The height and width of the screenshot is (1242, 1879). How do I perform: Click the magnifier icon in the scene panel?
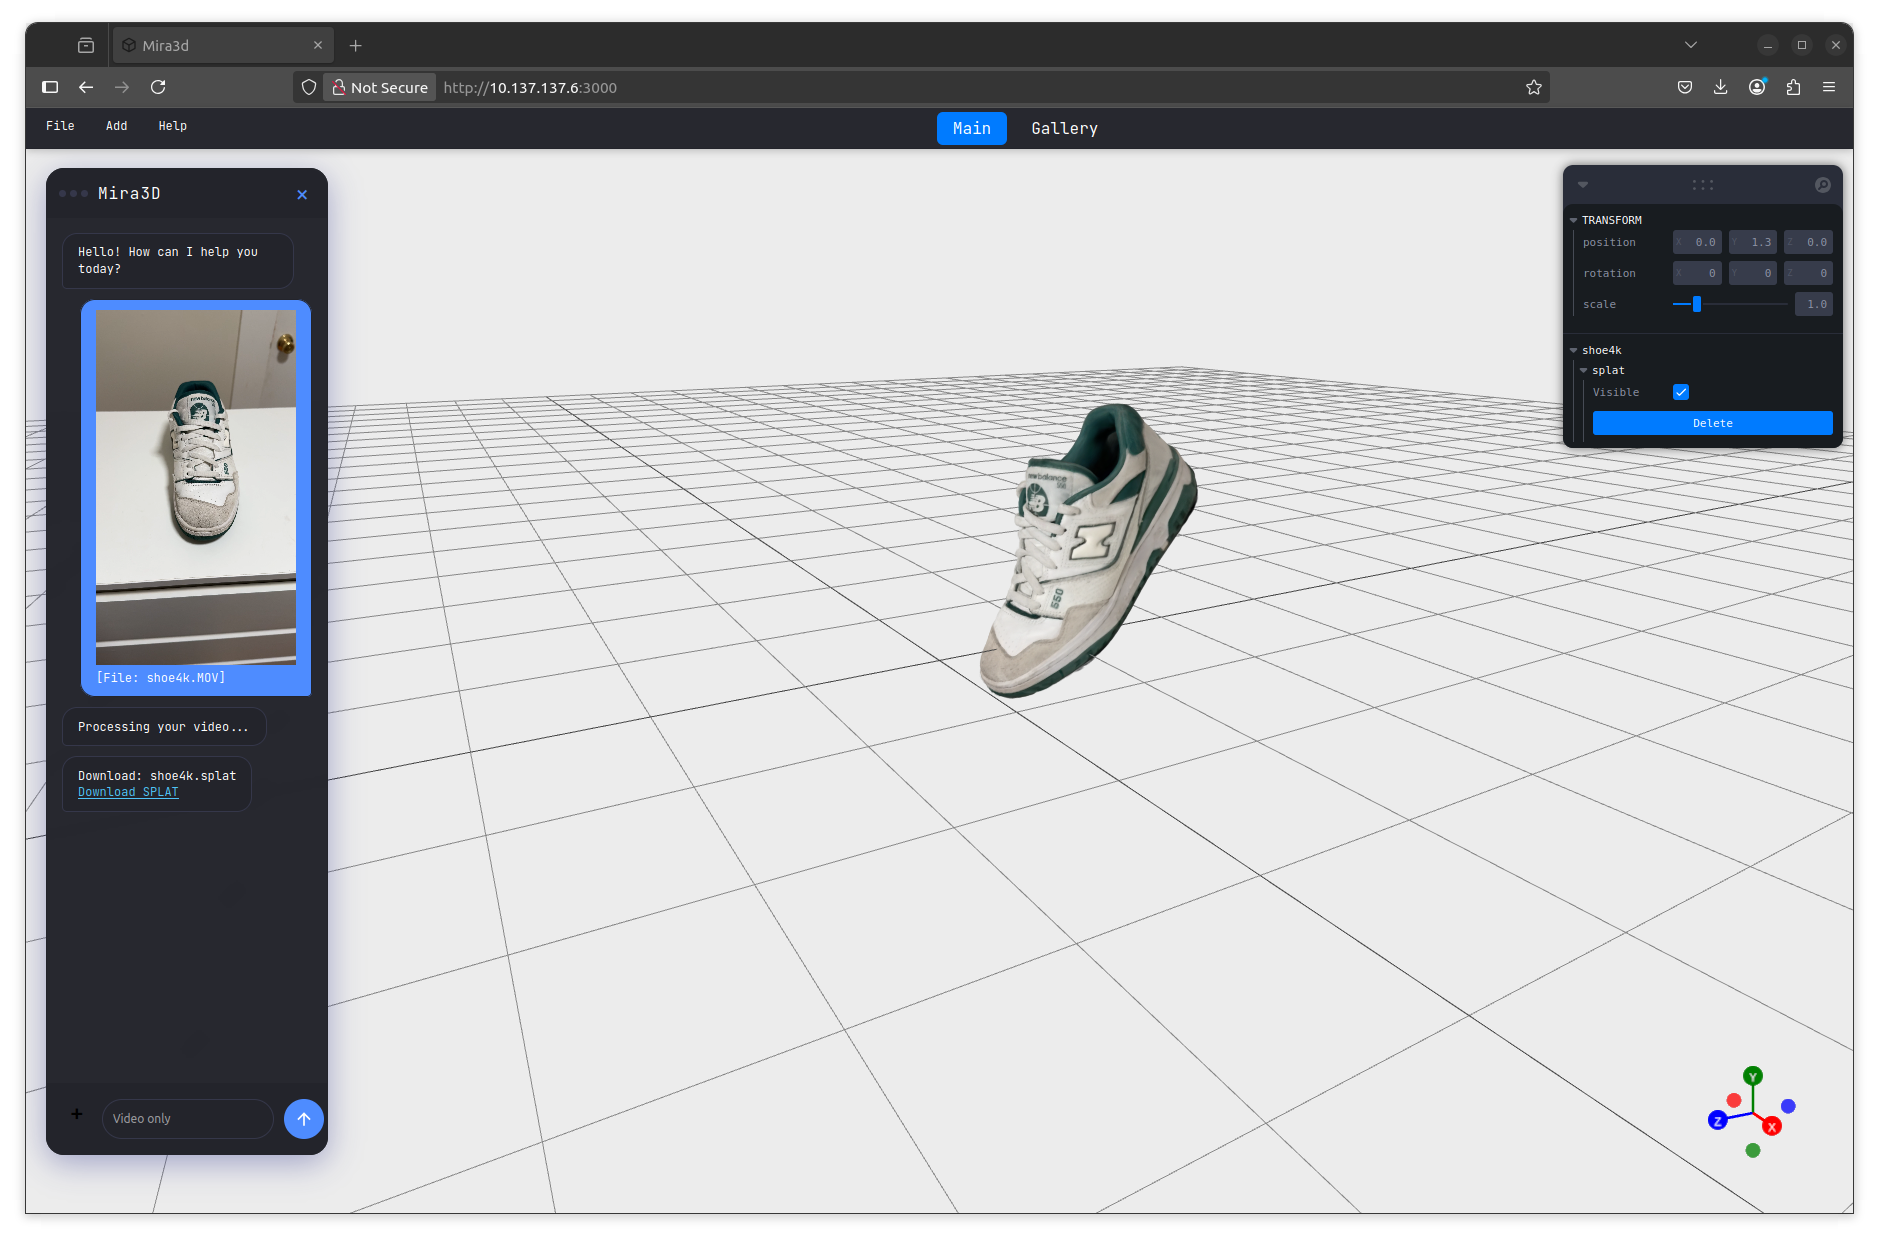click(1823, 184)
